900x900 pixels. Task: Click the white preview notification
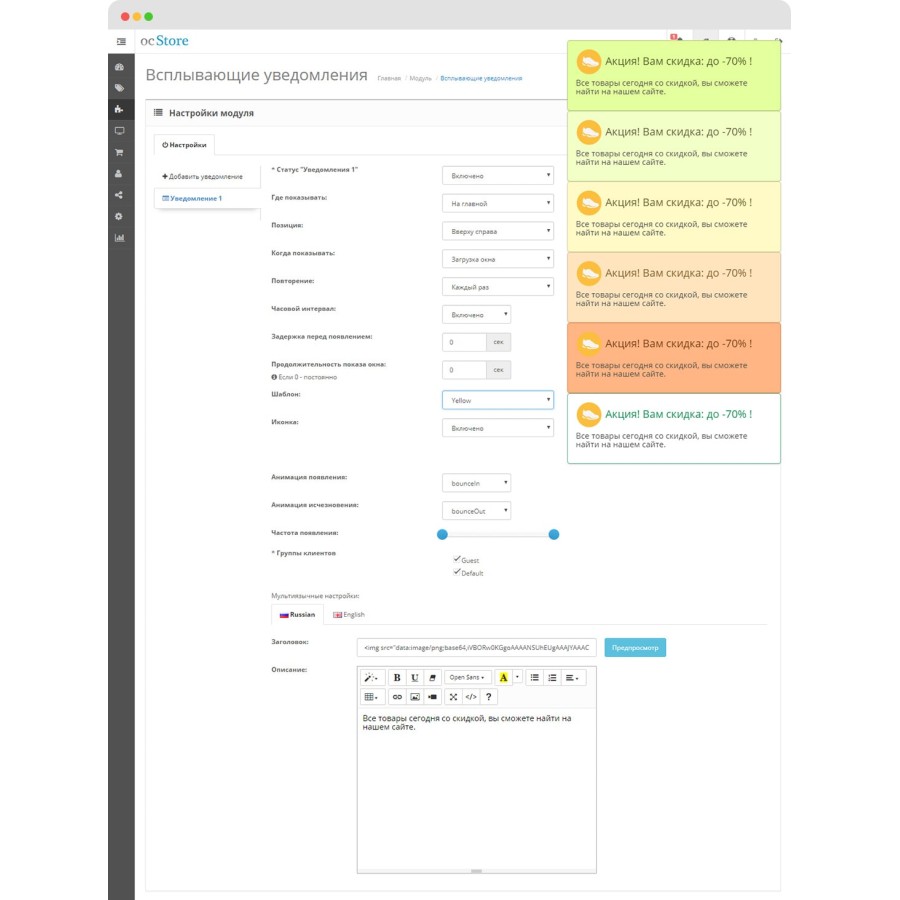tap(674, 428)
